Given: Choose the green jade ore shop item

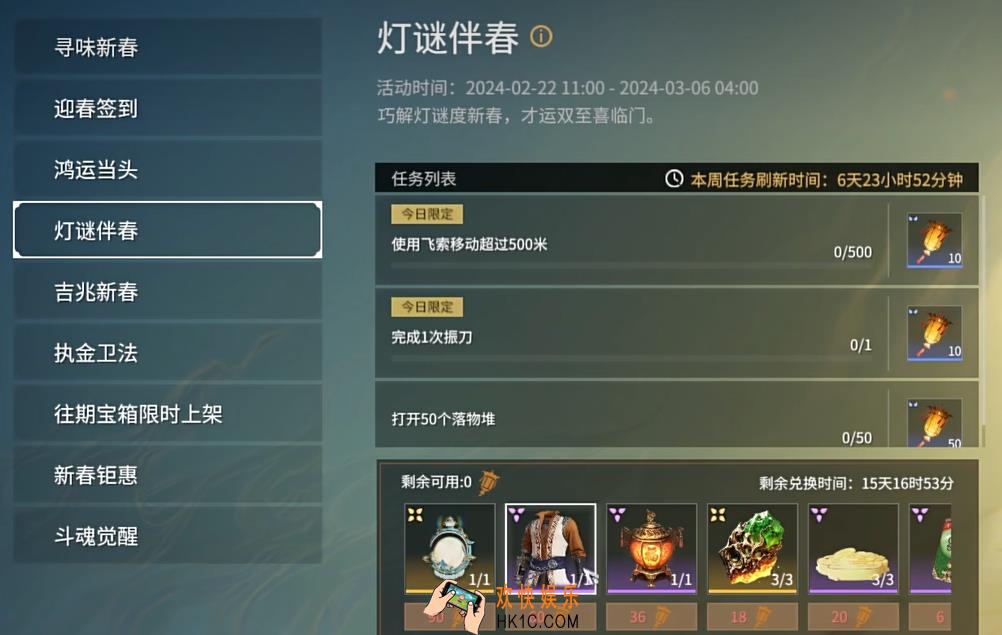Looking at the screenshot, I should [x=752, y=549].
